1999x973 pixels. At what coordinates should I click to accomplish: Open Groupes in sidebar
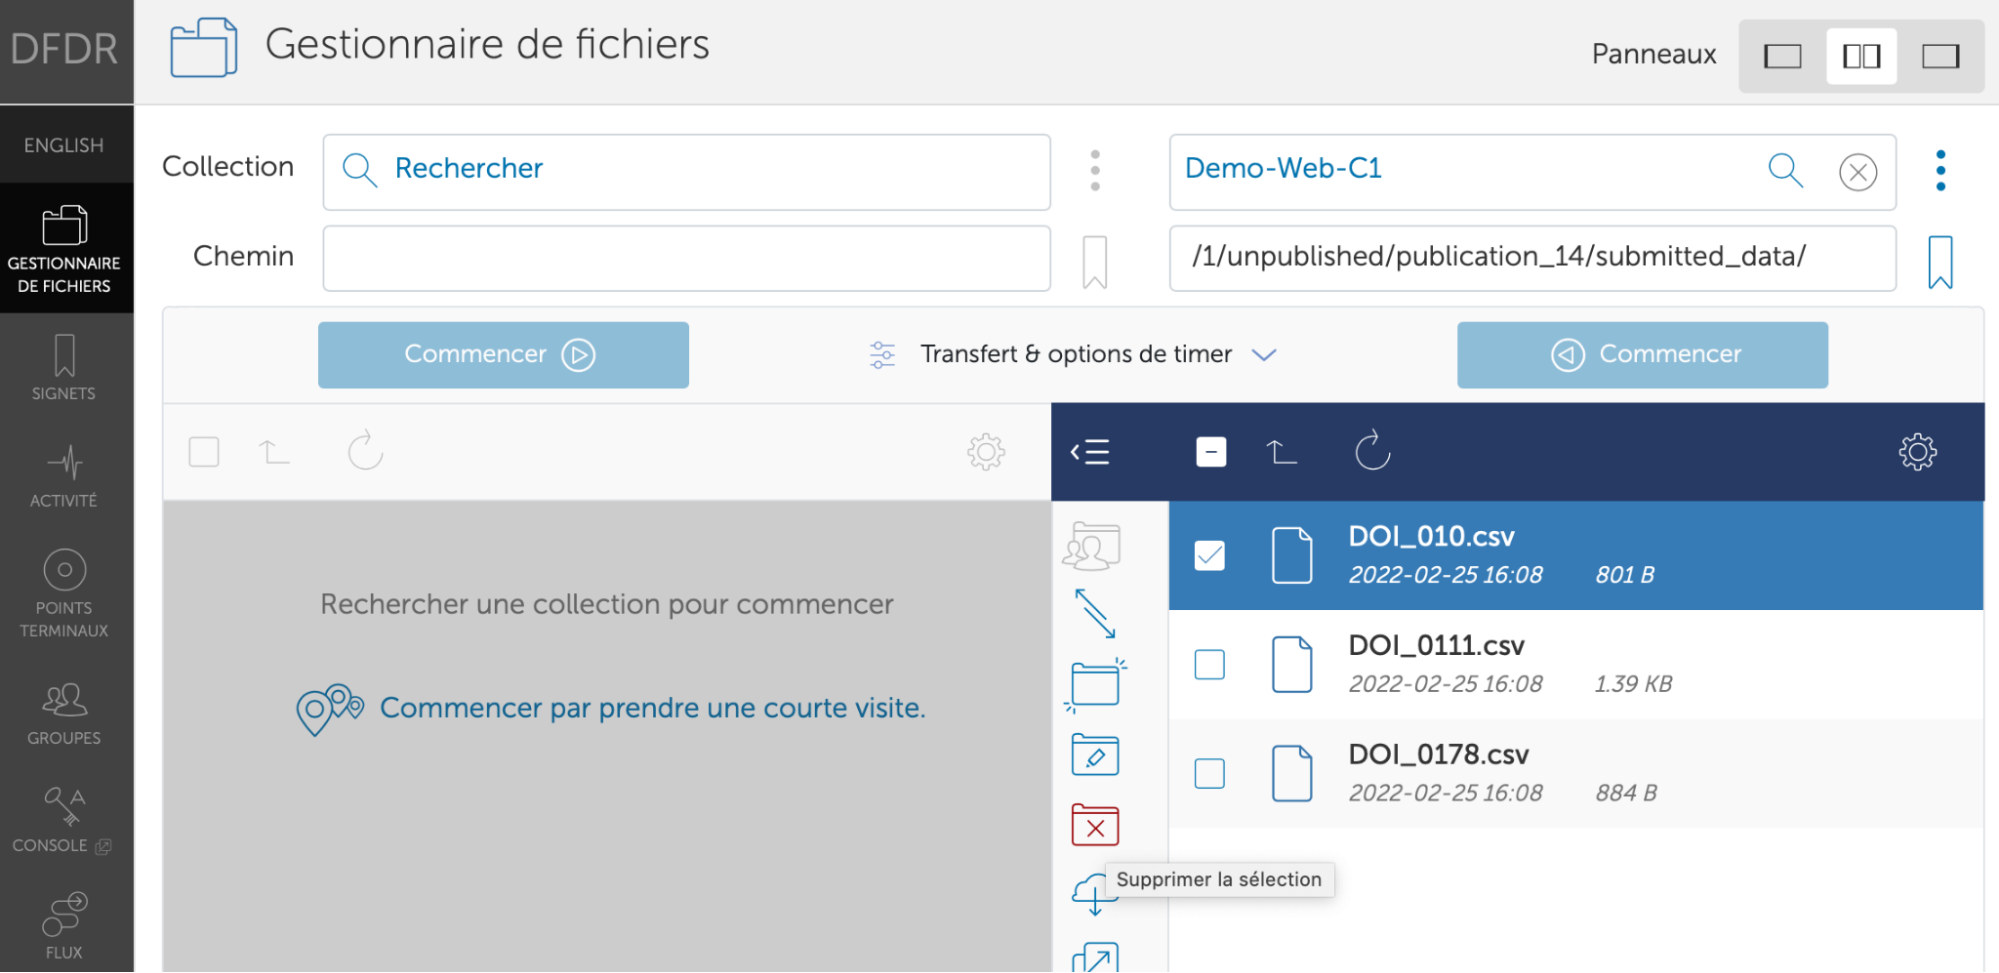click(x=64, y=714)
